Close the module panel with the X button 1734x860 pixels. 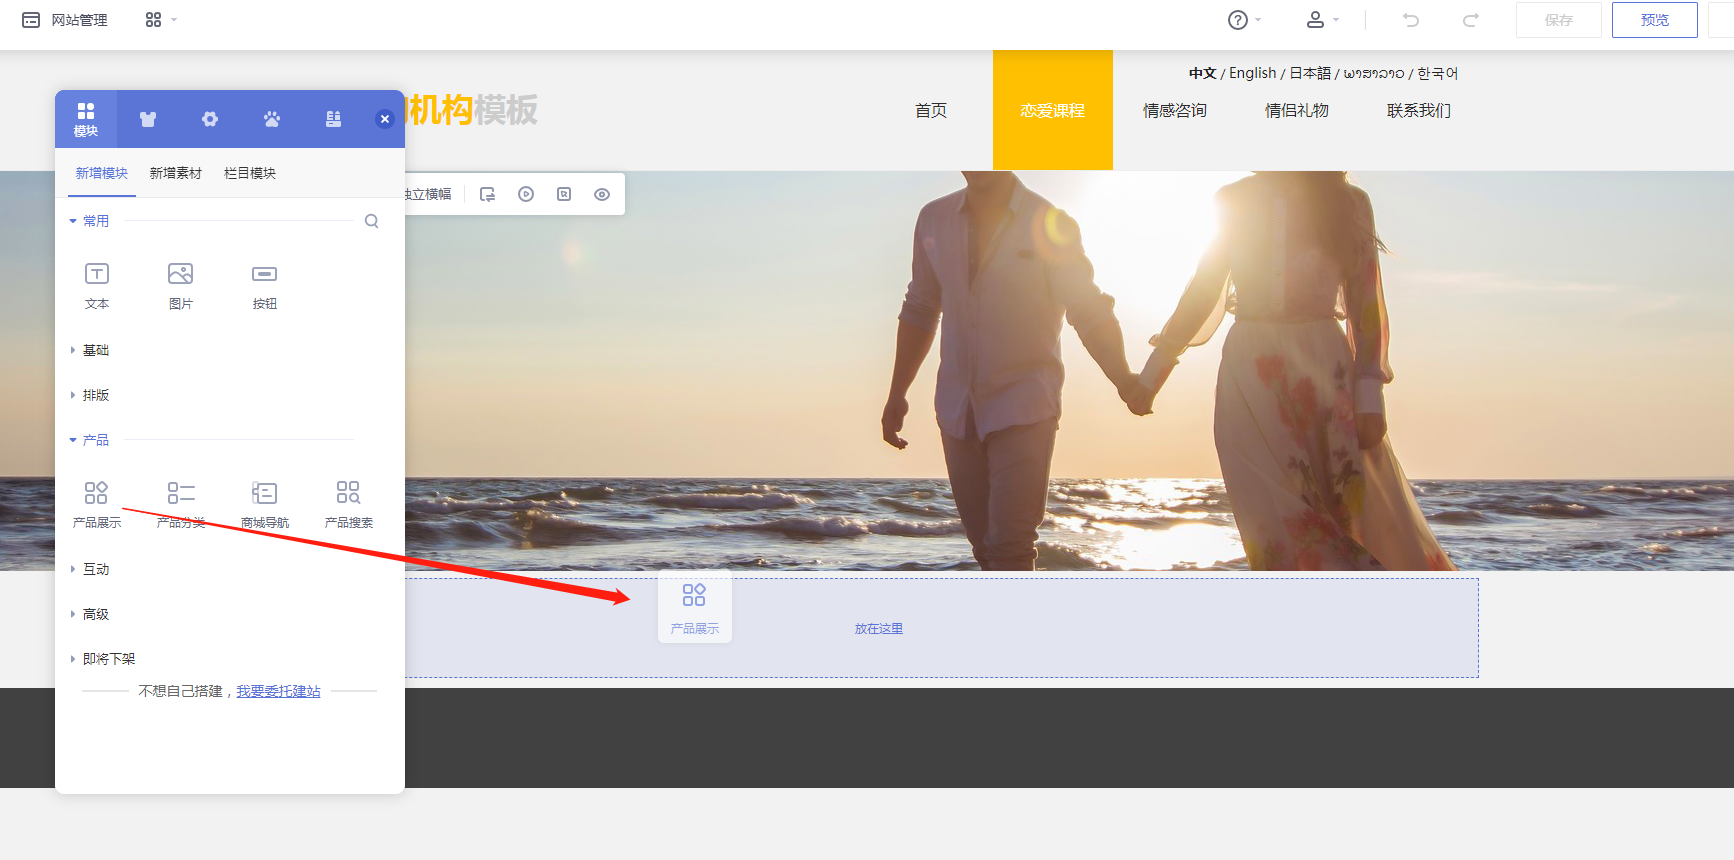384,119
